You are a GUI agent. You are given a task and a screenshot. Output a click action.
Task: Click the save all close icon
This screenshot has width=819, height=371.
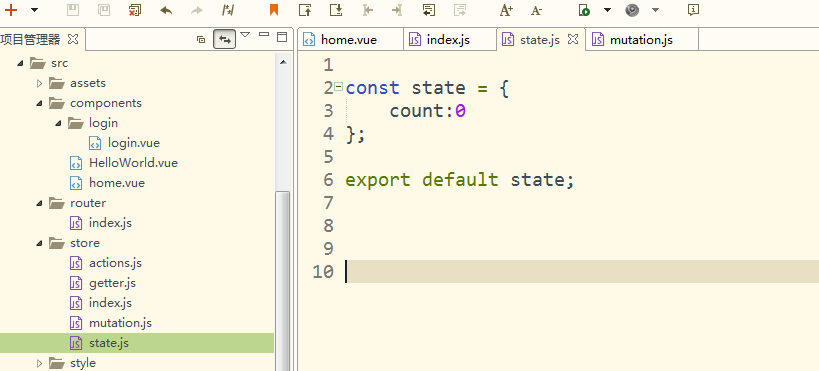pos(135,9)
